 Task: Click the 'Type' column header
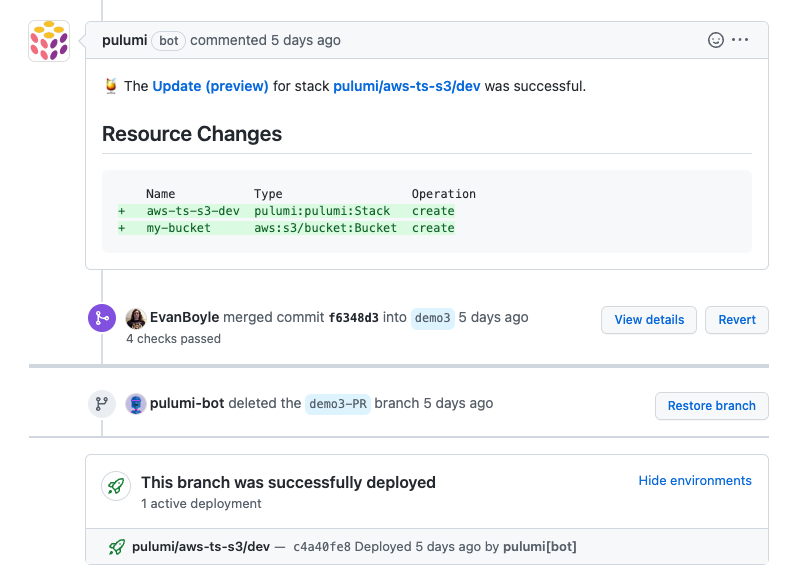pos(268,194)
